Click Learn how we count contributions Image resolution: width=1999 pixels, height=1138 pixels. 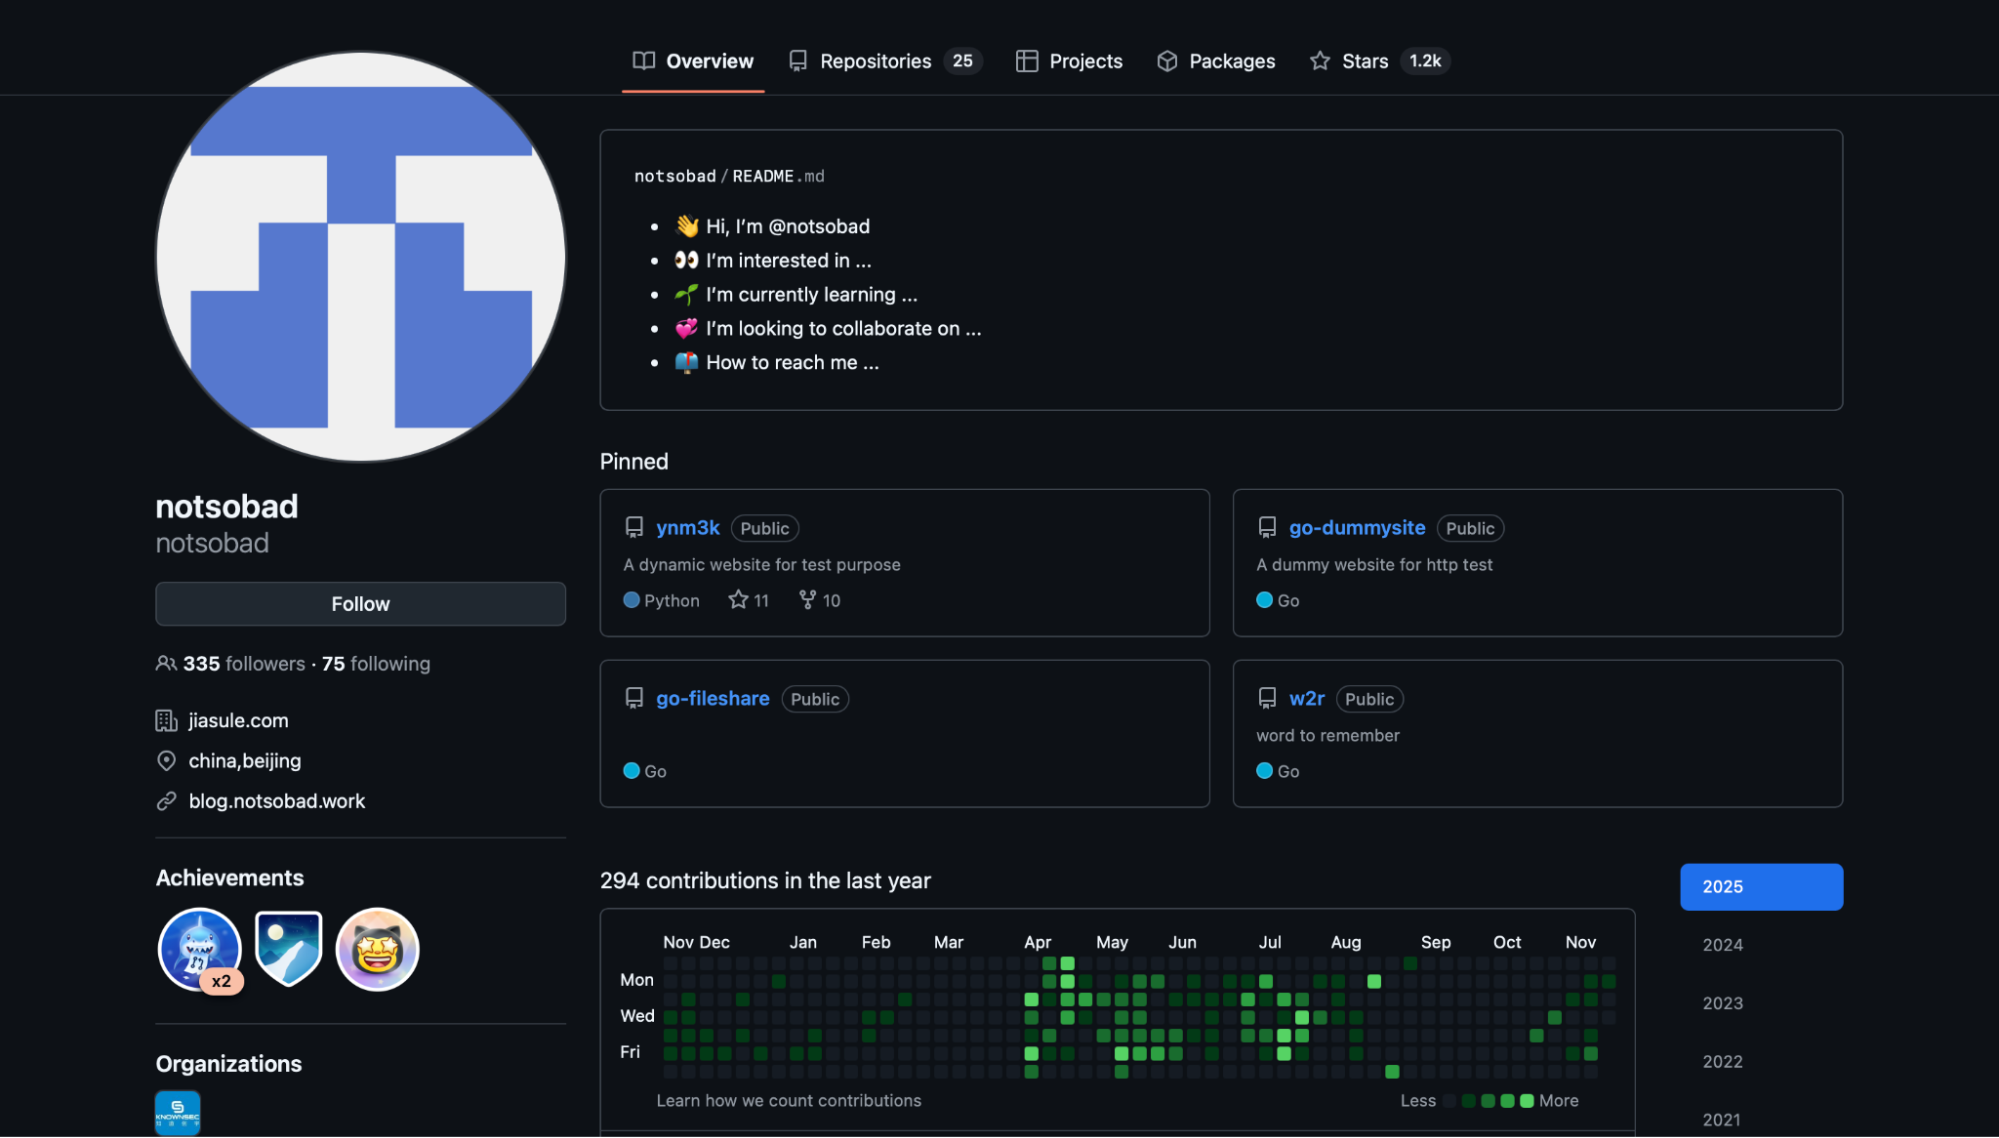coord(788,1101)
